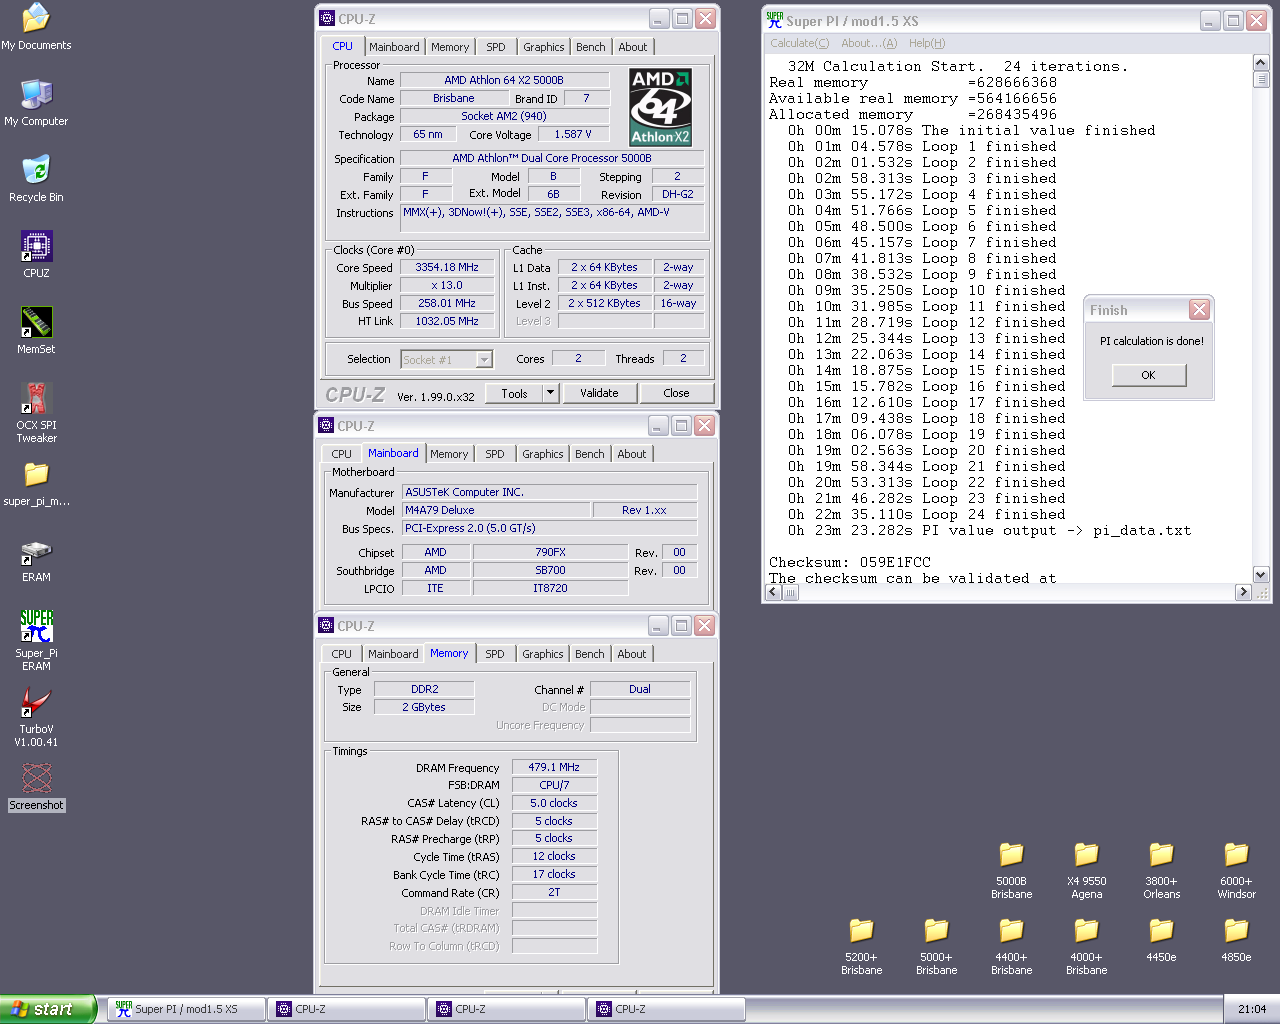Open the 4450e folder
The image size is (1280, 1024).
click(1161, 938)
